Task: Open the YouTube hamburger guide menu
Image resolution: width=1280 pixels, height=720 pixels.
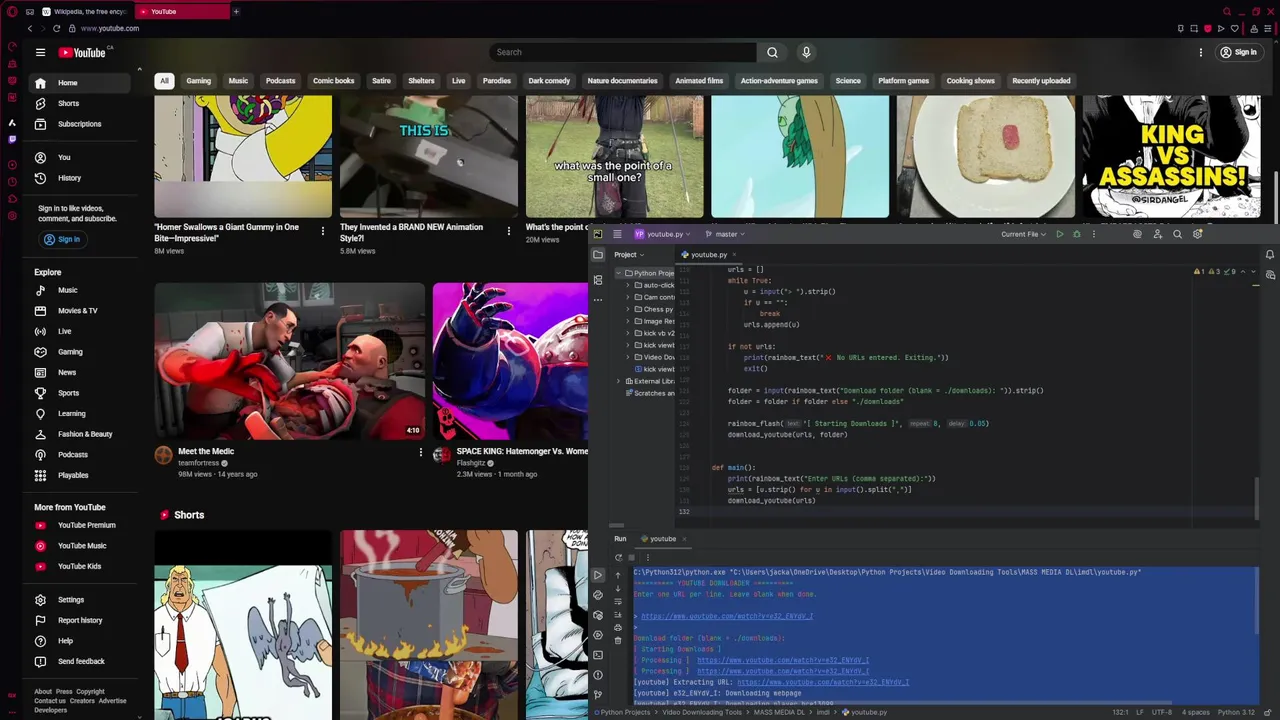Action: (40, 52)
